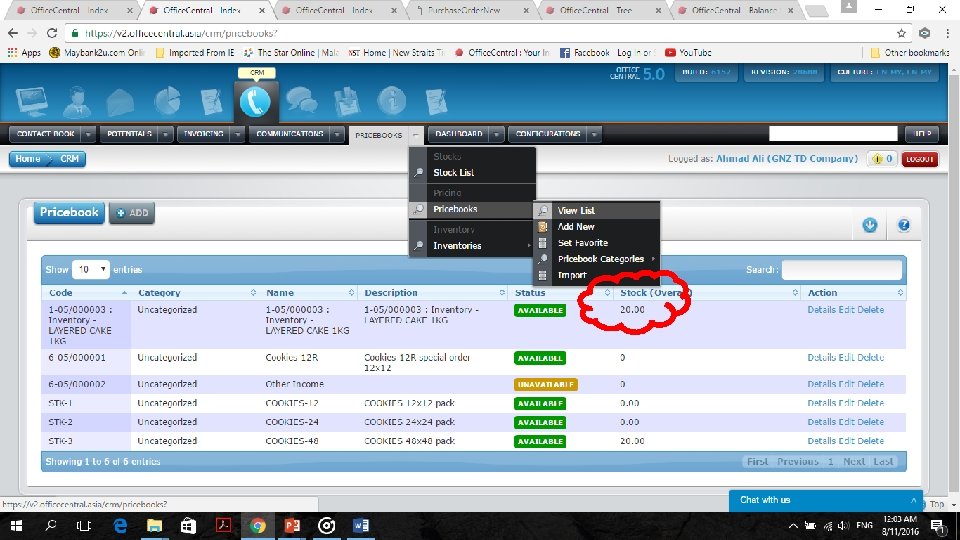Expand Configurations menu arrow

594,134
